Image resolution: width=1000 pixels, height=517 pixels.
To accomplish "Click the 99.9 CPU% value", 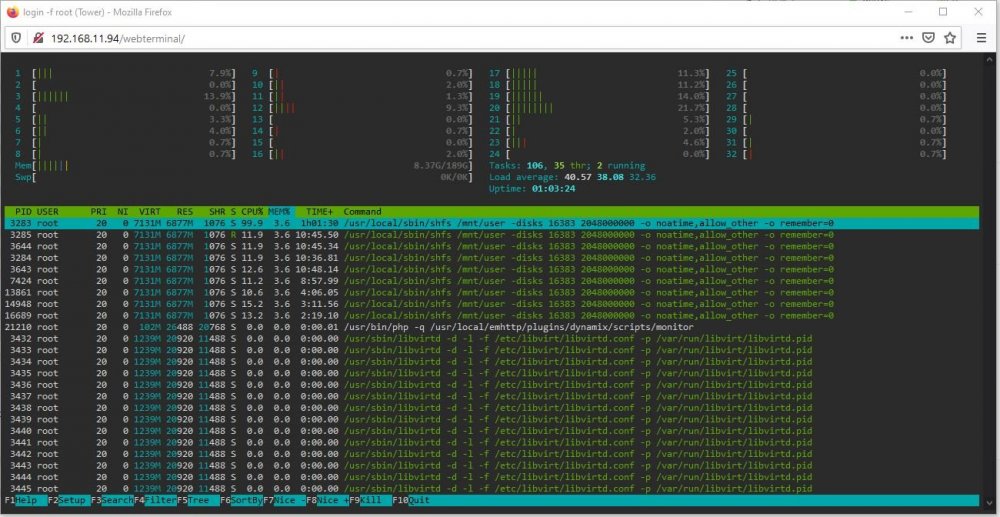I will pyautogui.click(x=253, y=223).
